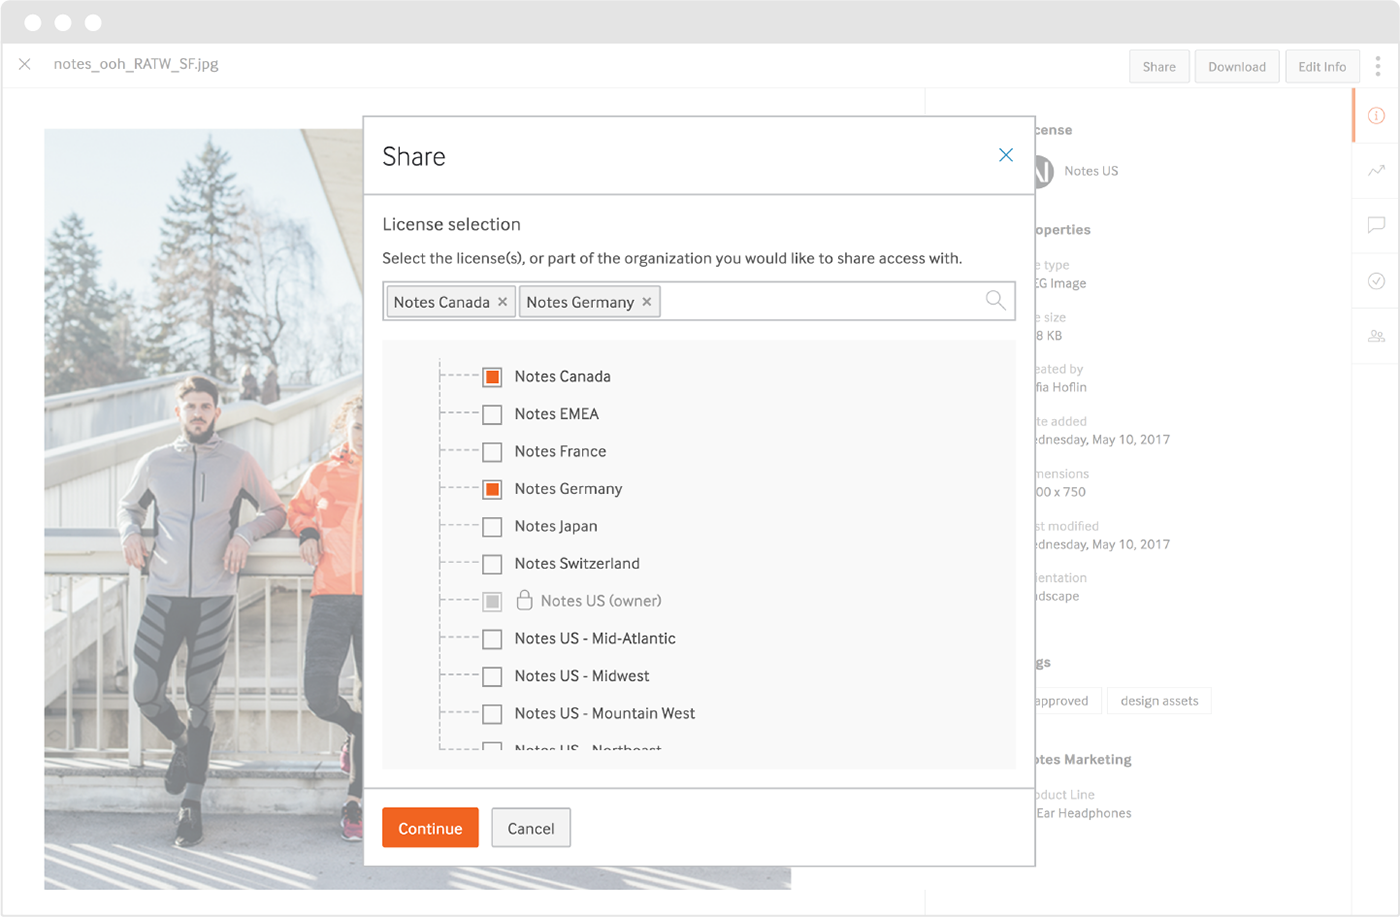Image resolution: width=1400 pixels, height=917 pixels.
Task: Check the Notes EMEA checkbox
Action: click(492, 414)
